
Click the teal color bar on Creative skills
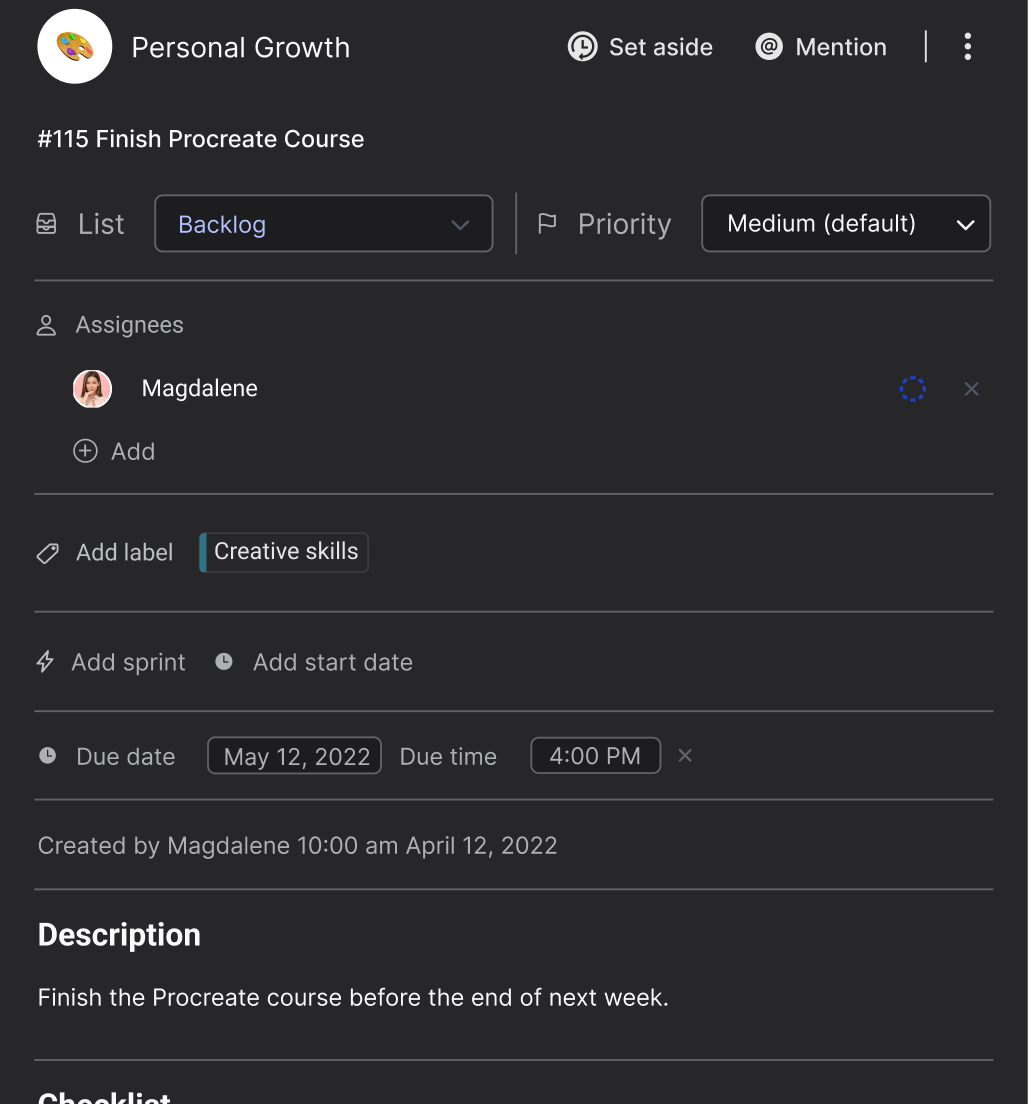(x=204, y=551)
